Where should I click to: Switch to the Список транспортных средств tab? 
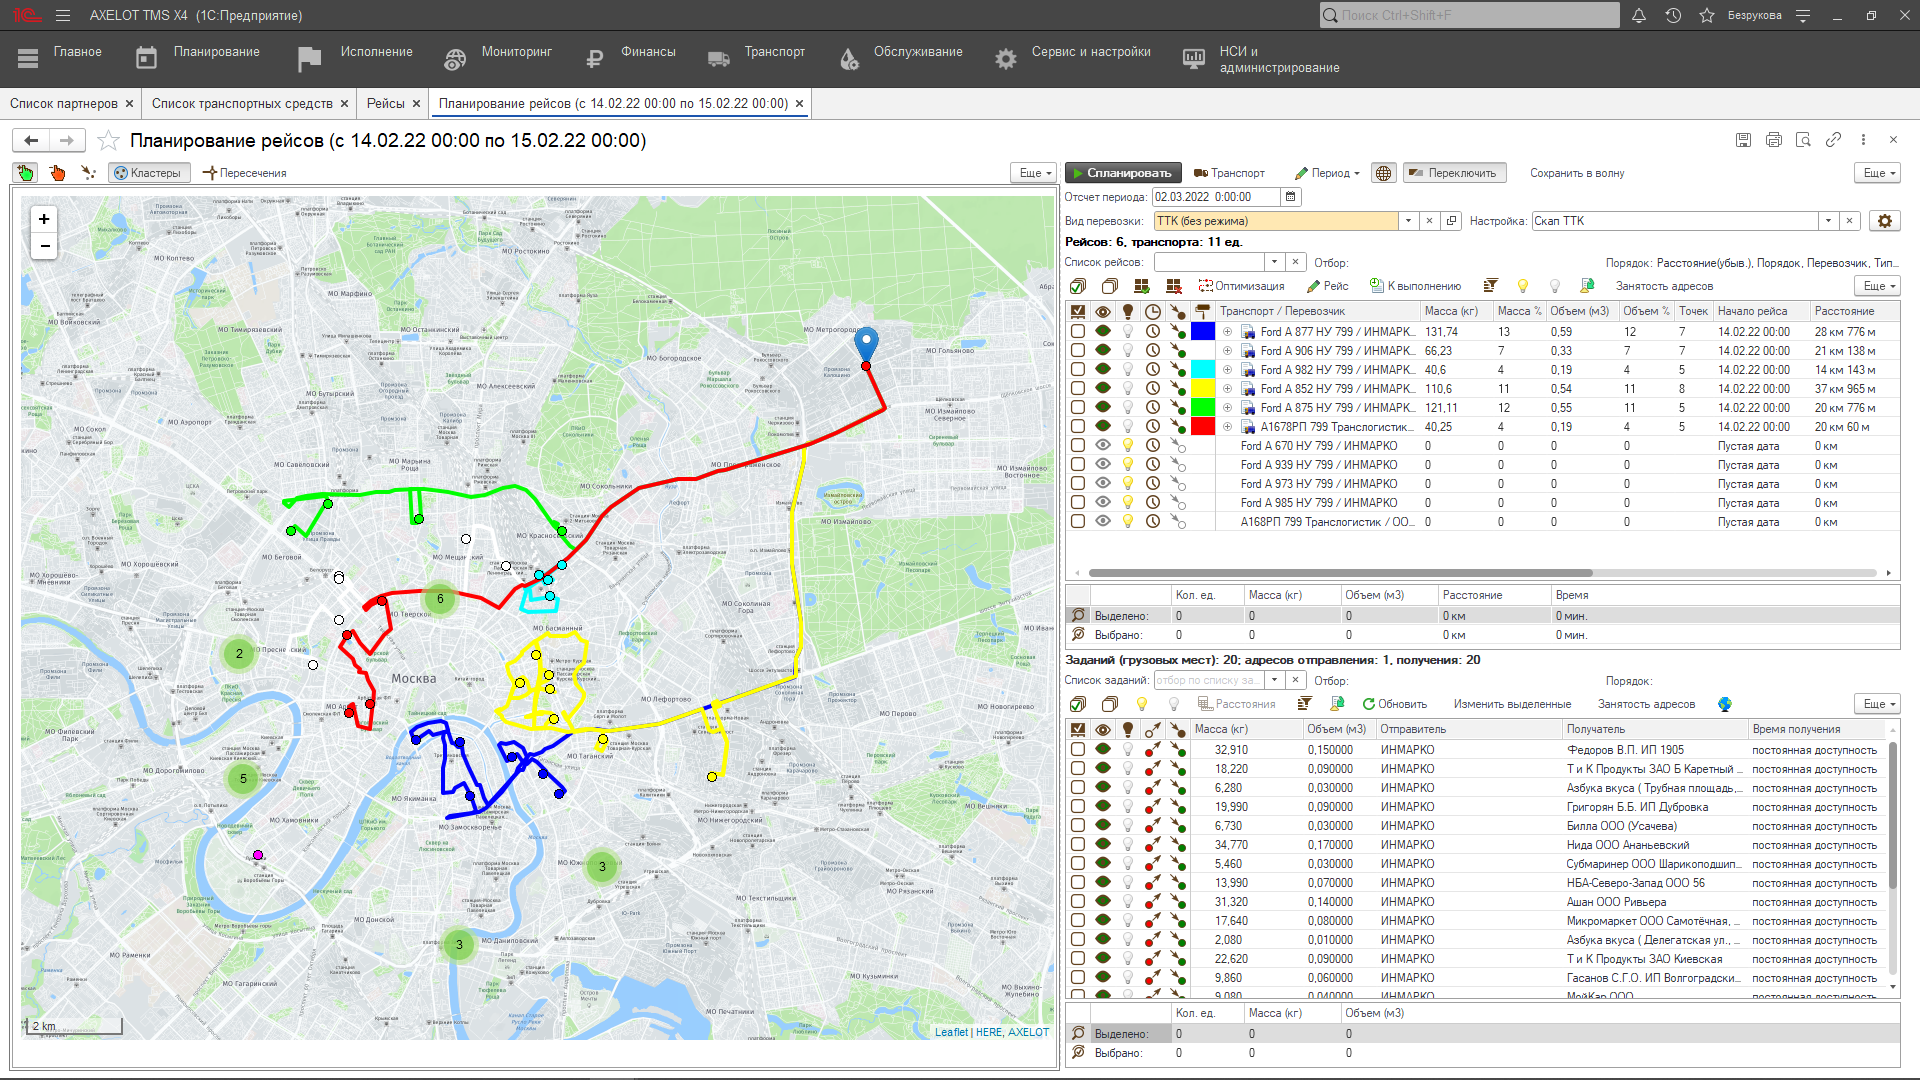coord(242,103)
